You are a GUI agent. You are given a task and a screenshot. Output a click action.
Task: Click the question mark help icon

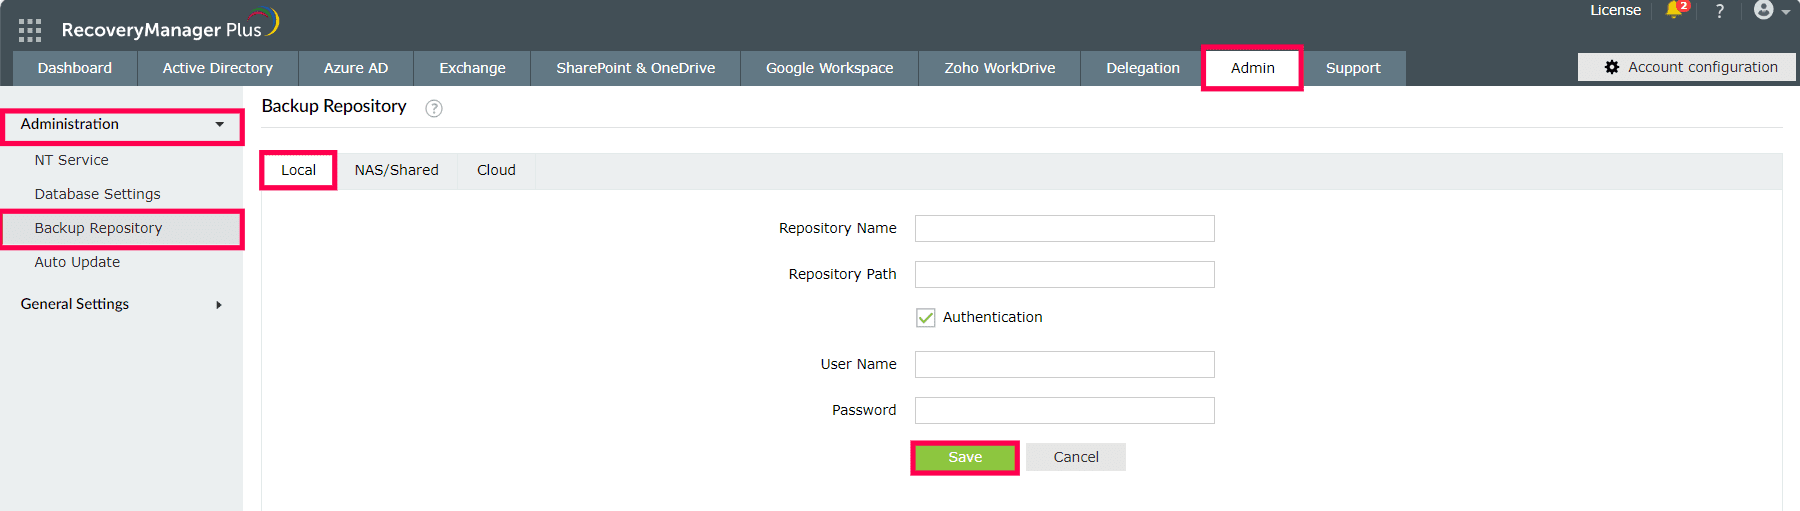coord(1720,11)
